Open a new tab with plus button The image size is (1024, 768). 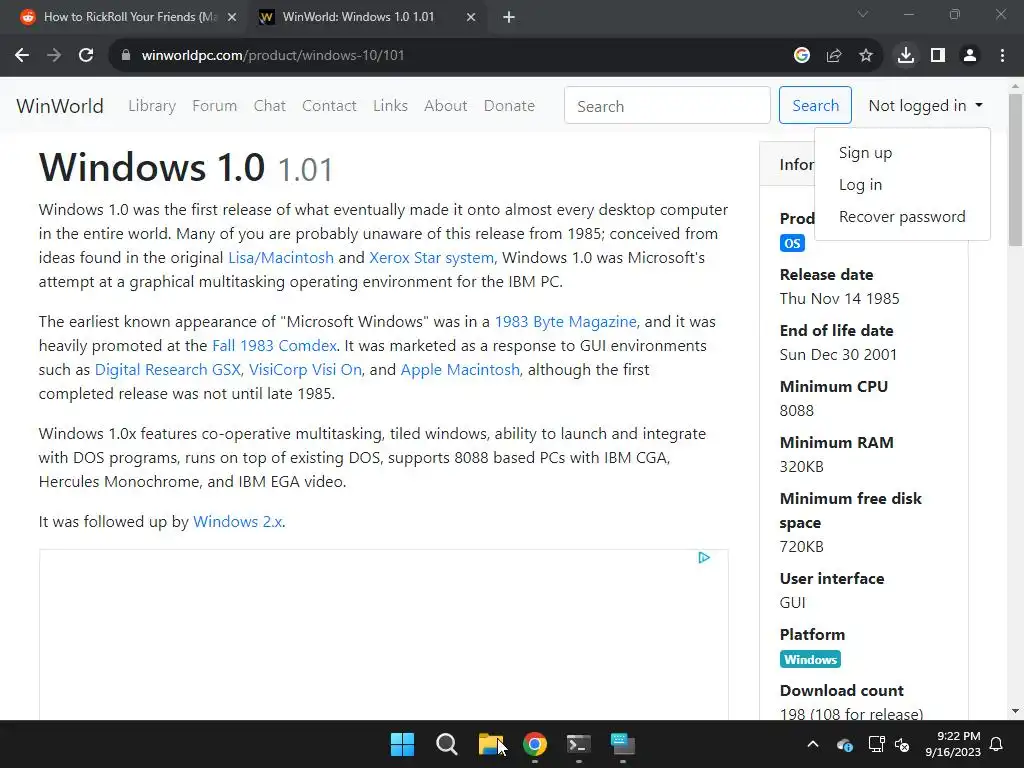(509, 17)
